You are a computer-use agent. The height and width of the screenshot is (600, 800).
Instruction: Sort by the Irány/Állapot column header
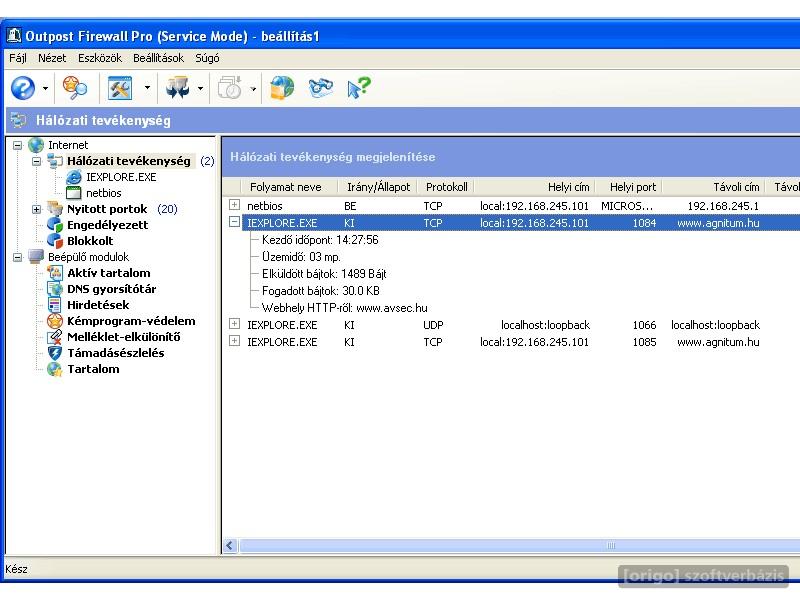click(x=378, y=187)
